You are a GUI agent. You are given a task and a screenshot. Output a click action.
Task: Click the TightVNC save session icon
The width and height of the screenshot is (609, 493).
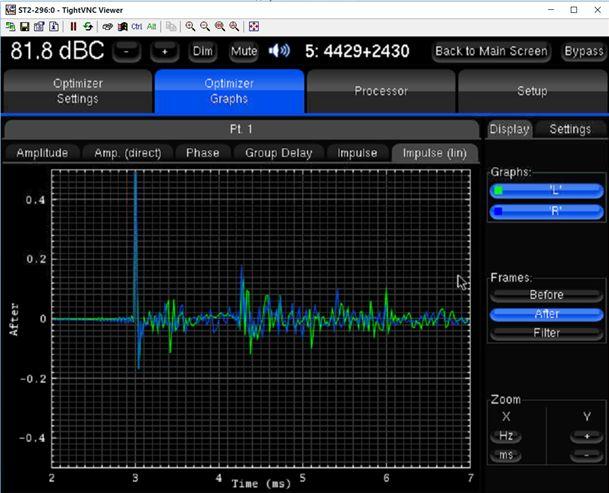(25, 26)
